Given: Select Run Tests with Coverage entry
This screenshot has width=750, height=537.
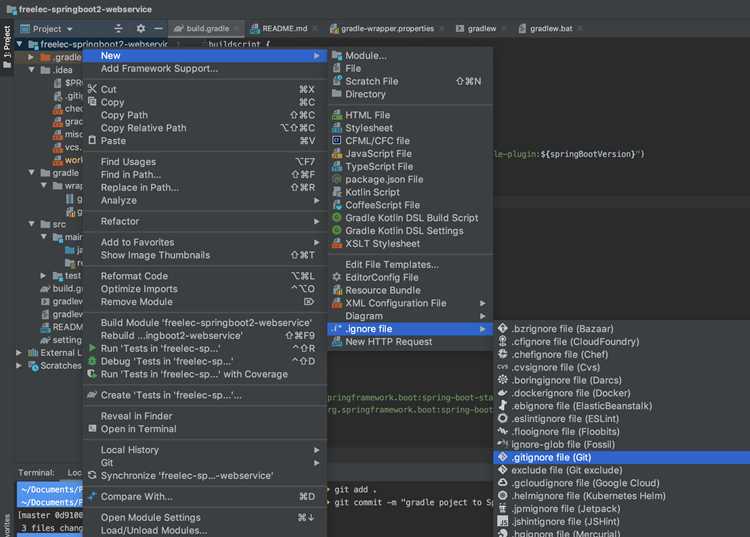Looking at the screenshot, I should pos(205,374).
